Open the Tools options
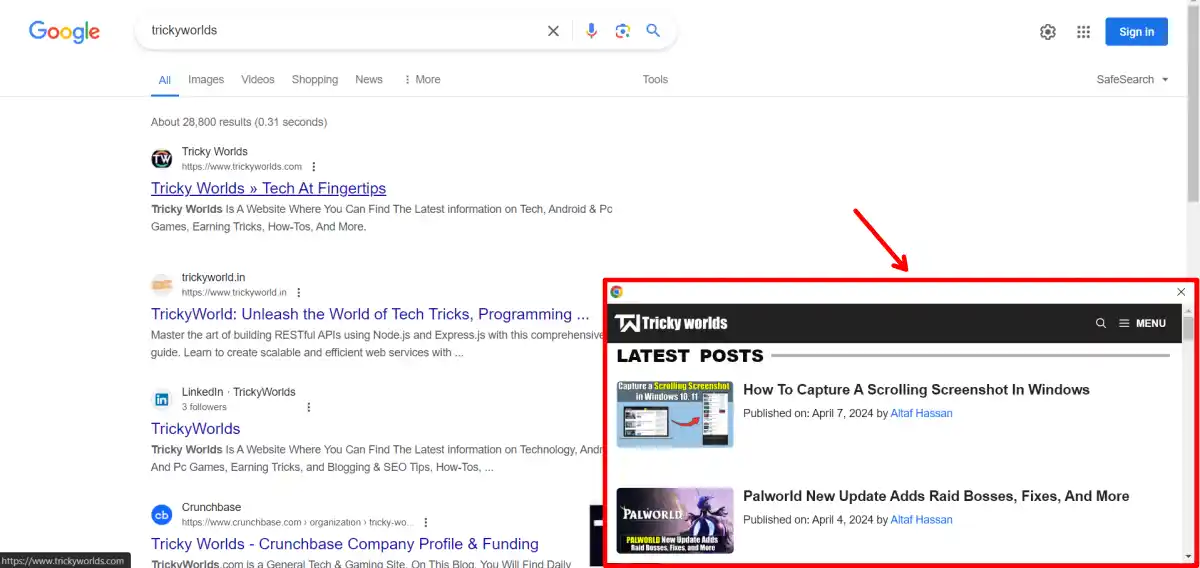The height and width of the screenshot is (568, 1200). pos(655,80)
